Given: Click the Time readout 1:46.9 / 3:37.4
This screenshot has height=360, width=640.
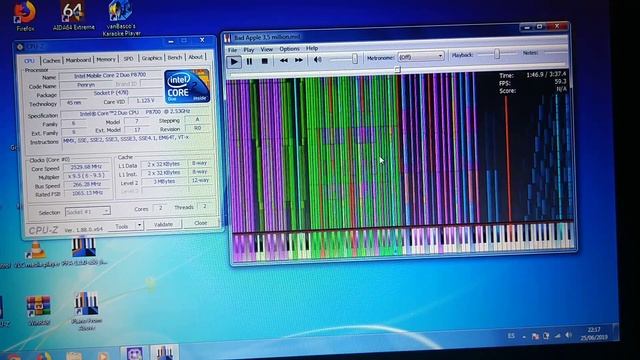Looking at the screenshot, I should tap(546, 75).
